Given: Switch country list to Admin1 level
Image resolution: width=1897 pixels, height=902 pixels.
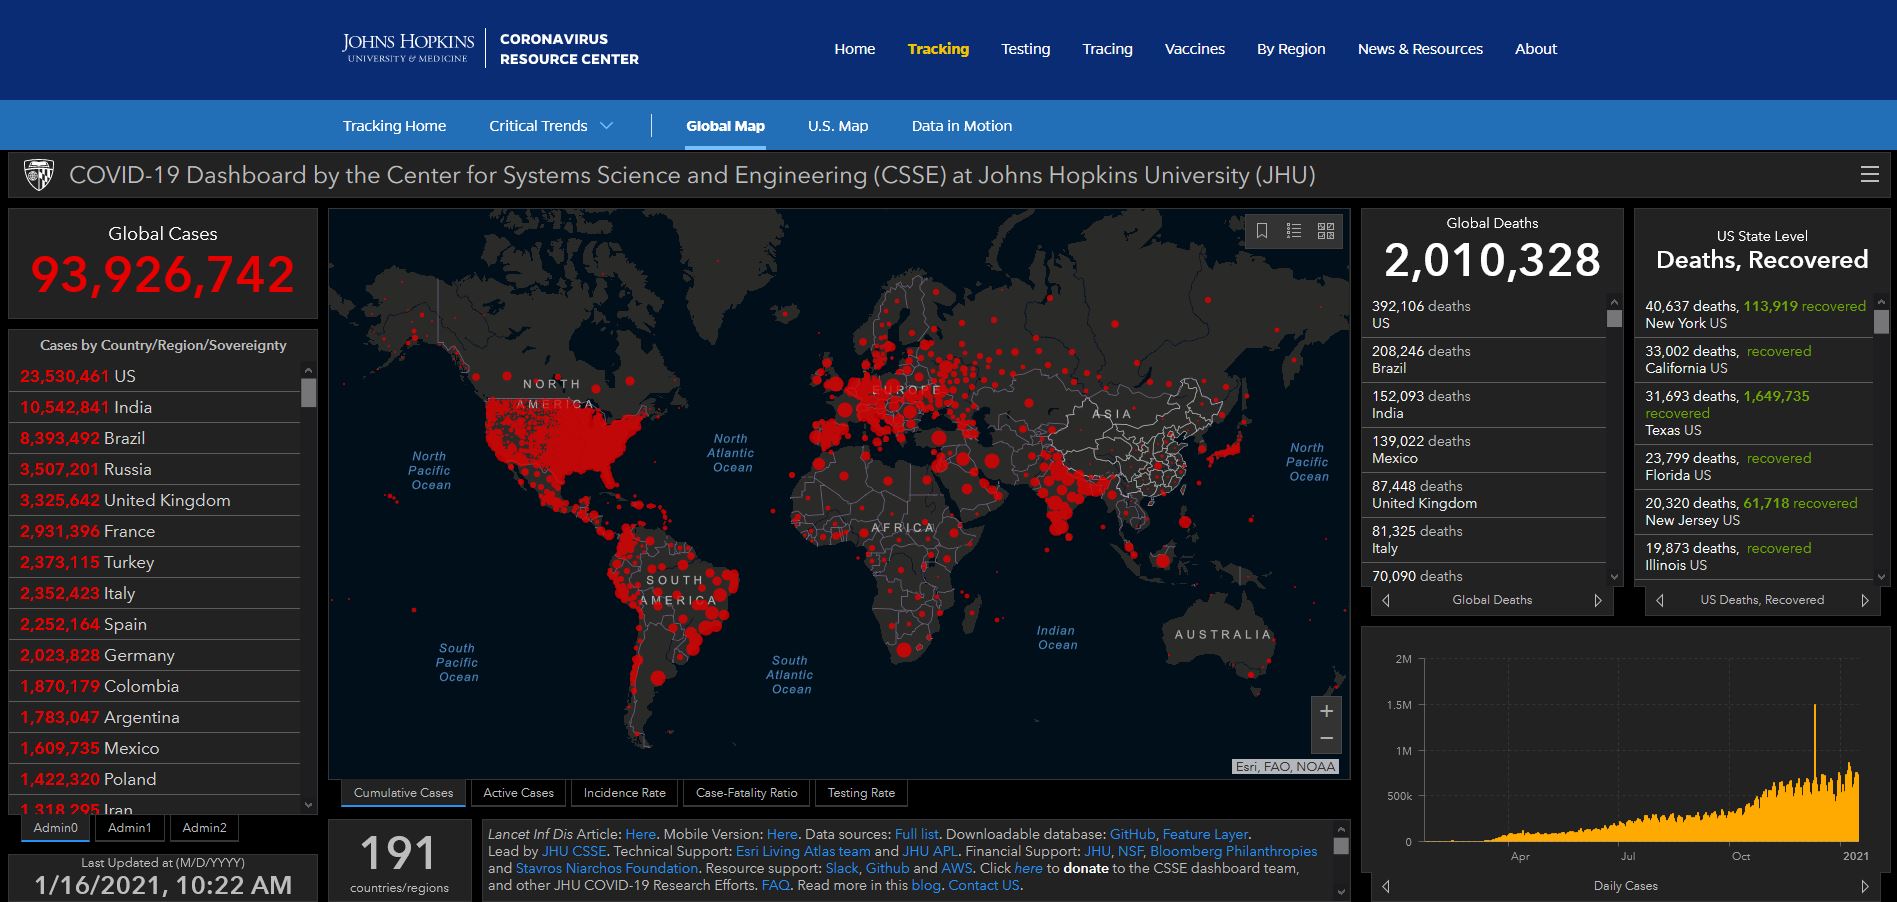Looking at the screenshot, I should coord(130,828).
